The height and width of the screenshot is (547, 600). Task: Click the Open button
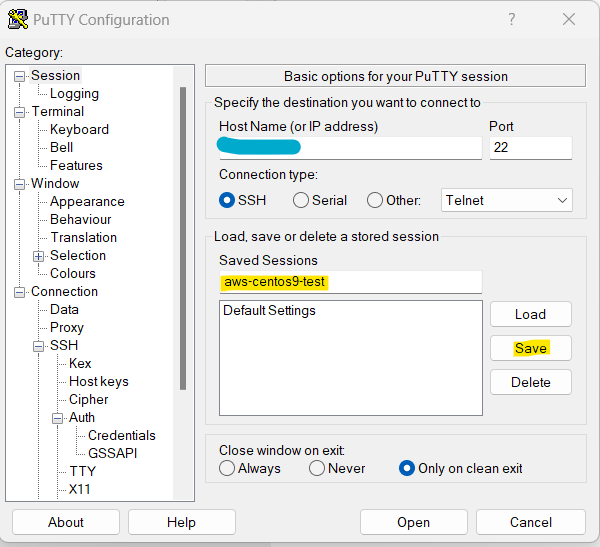414,522
